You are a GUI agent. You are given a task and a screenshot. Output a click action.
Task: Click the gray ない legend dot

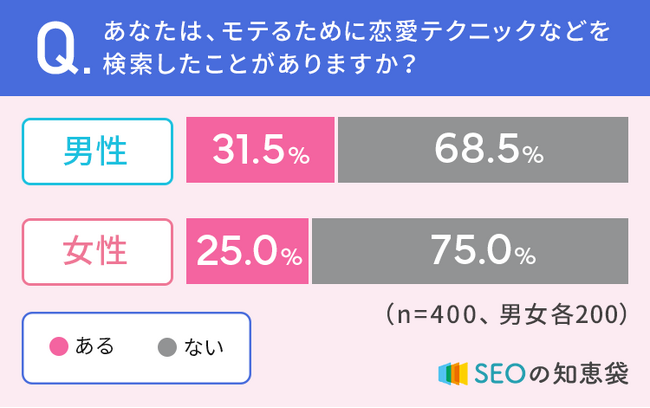pyautogui.click(x=167, y=348)
